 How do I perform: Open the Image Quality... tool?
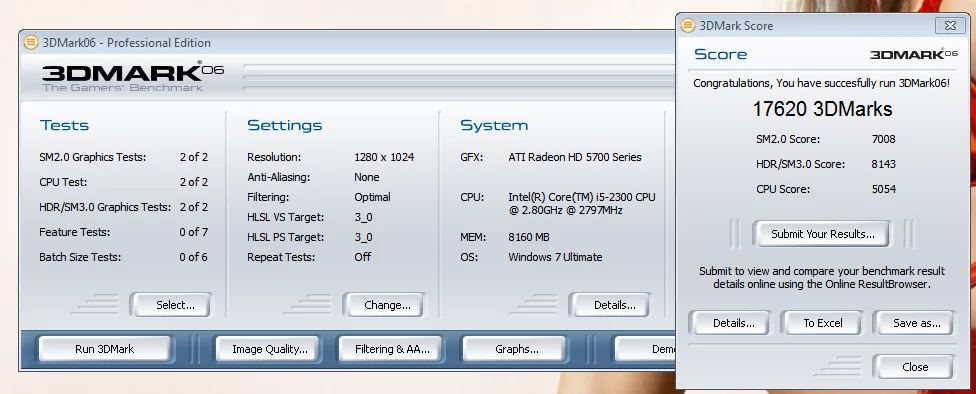point(268,349)
